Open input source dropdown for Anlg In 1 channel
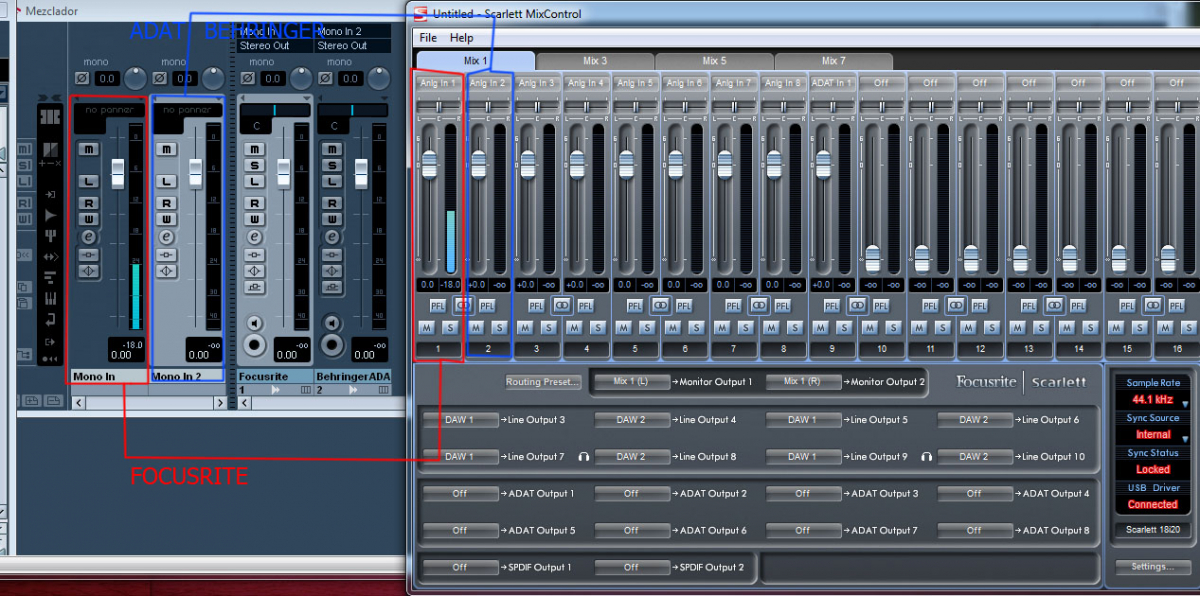 pos(438,83)
